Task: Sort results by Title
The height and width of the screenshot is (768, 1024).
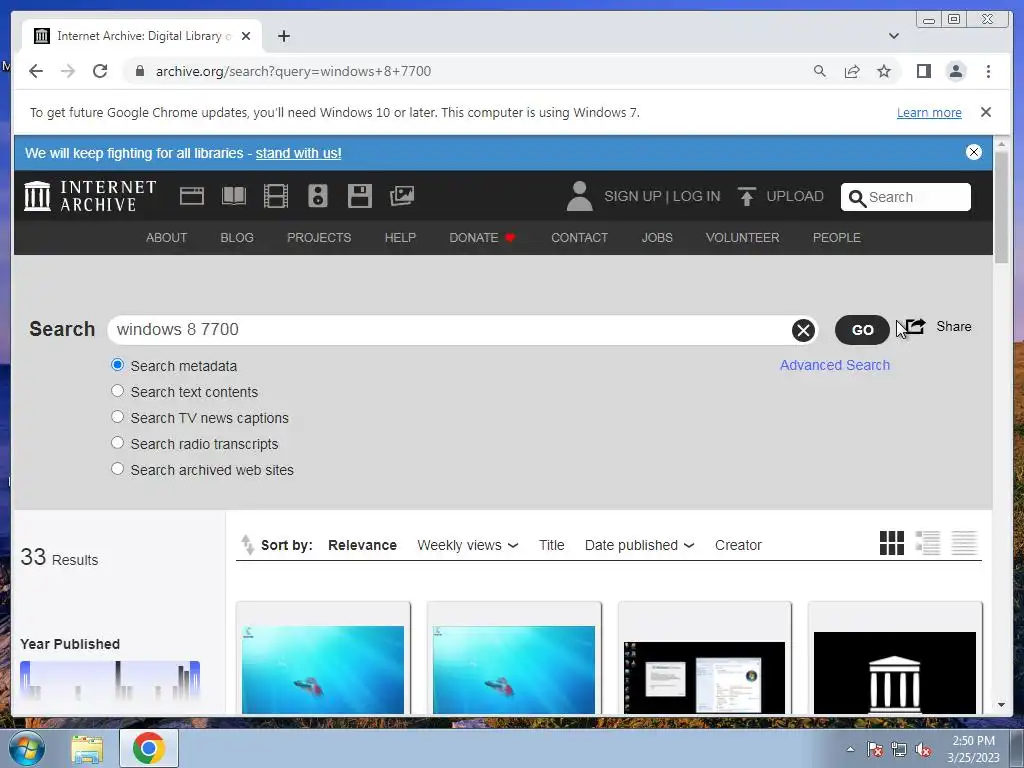Action: 551,545
